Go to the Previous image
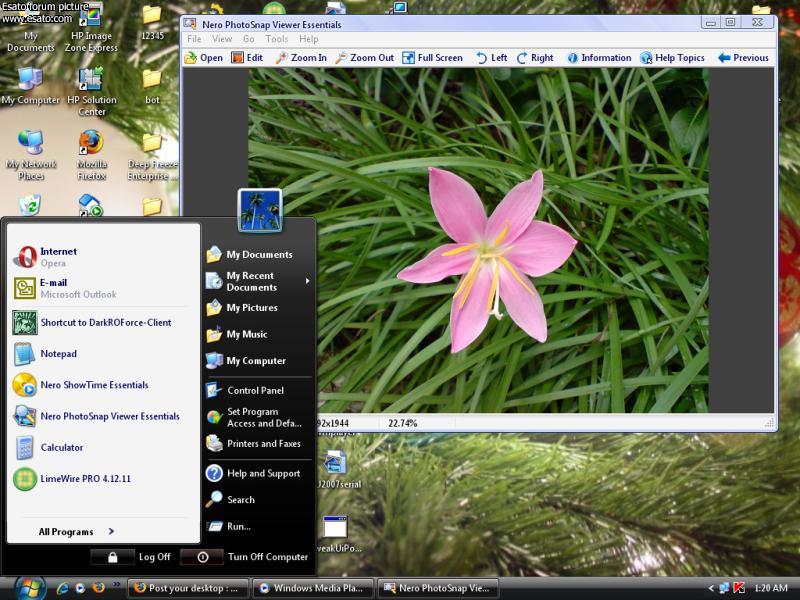 tap(743, 58)
